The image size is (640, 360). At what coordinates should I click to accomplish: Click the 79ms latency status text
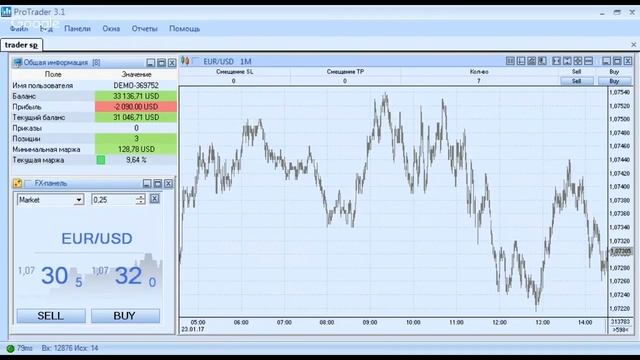point(25,348)
